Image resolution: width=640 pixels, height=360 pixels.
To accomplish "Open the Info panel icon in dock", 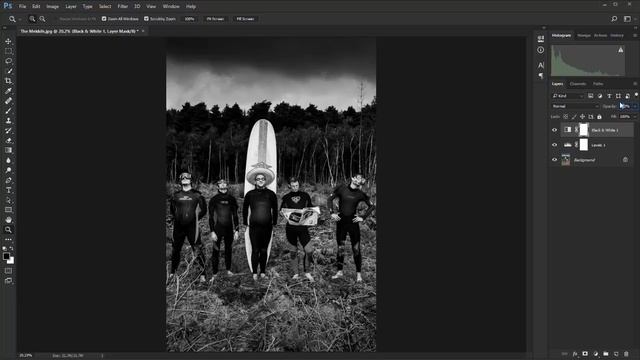I will (541, 50).
